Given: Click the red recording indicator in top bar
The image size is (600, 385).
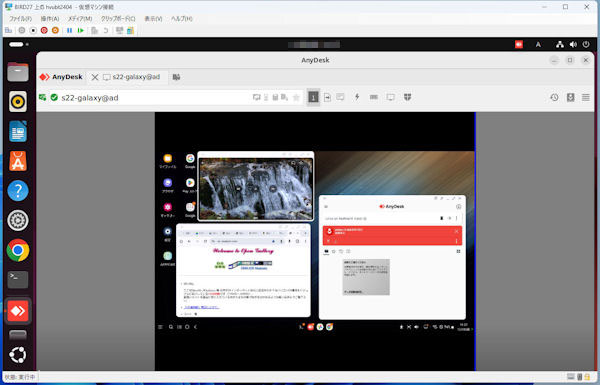Looking at the screenshot, I should point(518,44).
